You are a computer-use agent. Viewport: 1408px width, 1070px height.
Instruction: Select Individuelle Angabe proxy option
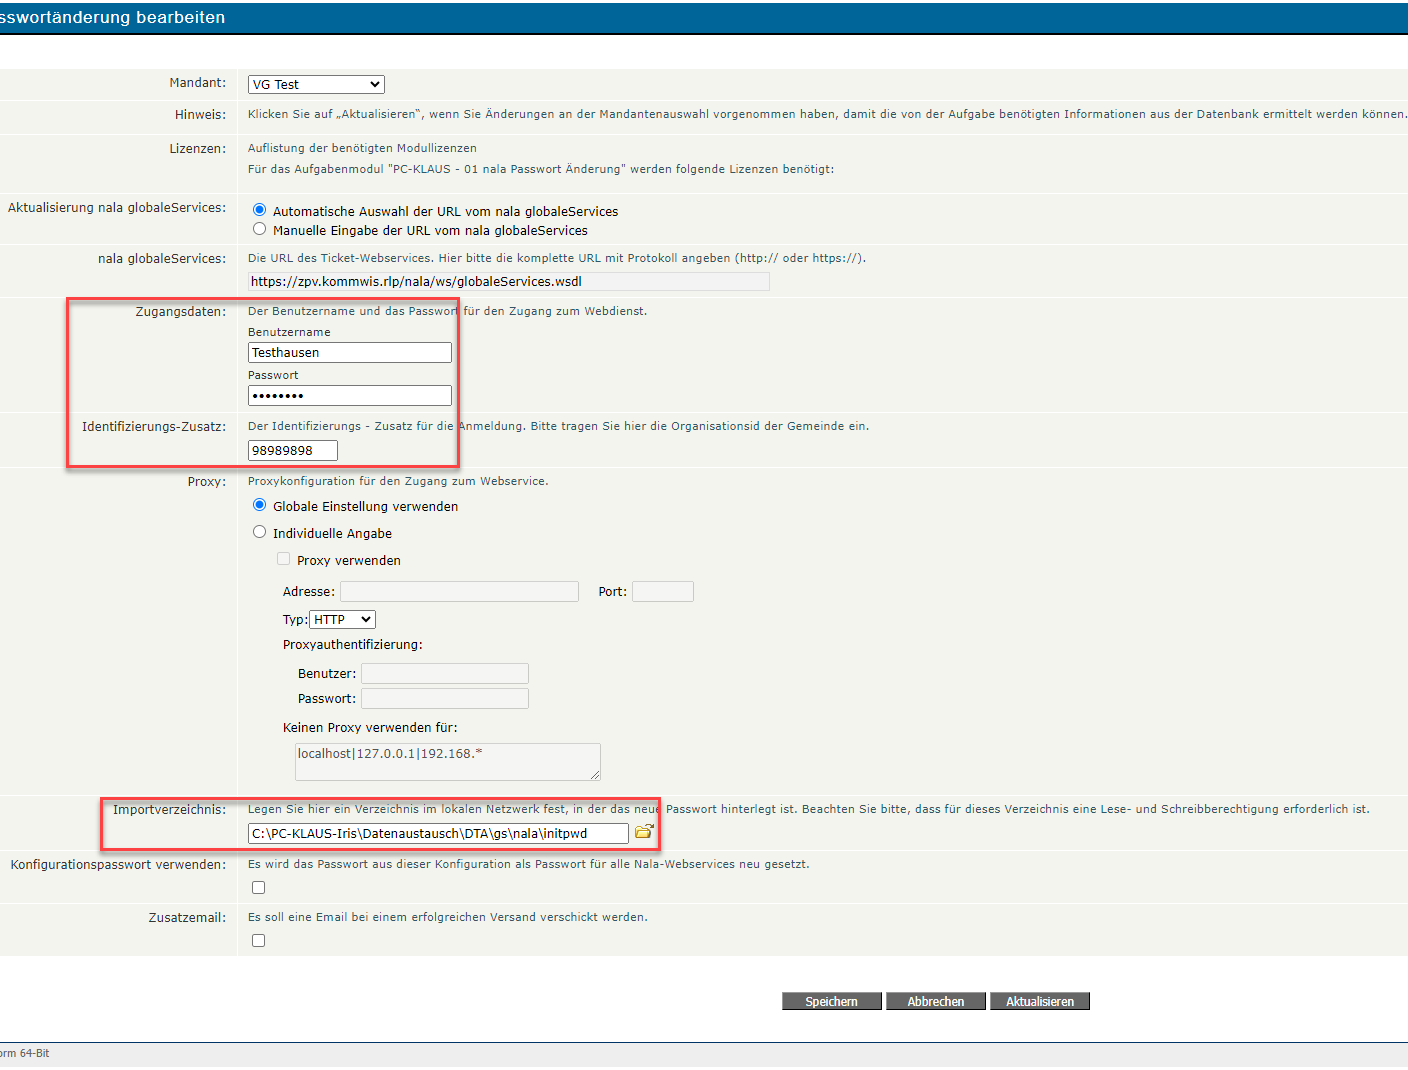[260, 532]
